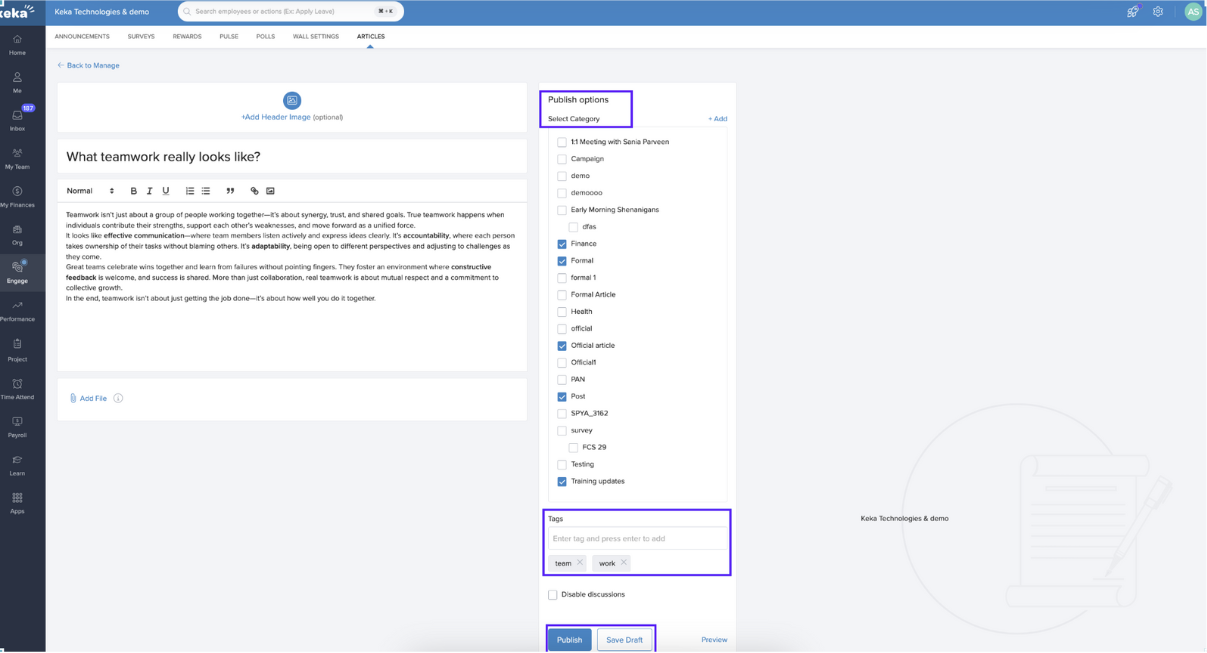Remove the 'team' tag

[580, 563]
